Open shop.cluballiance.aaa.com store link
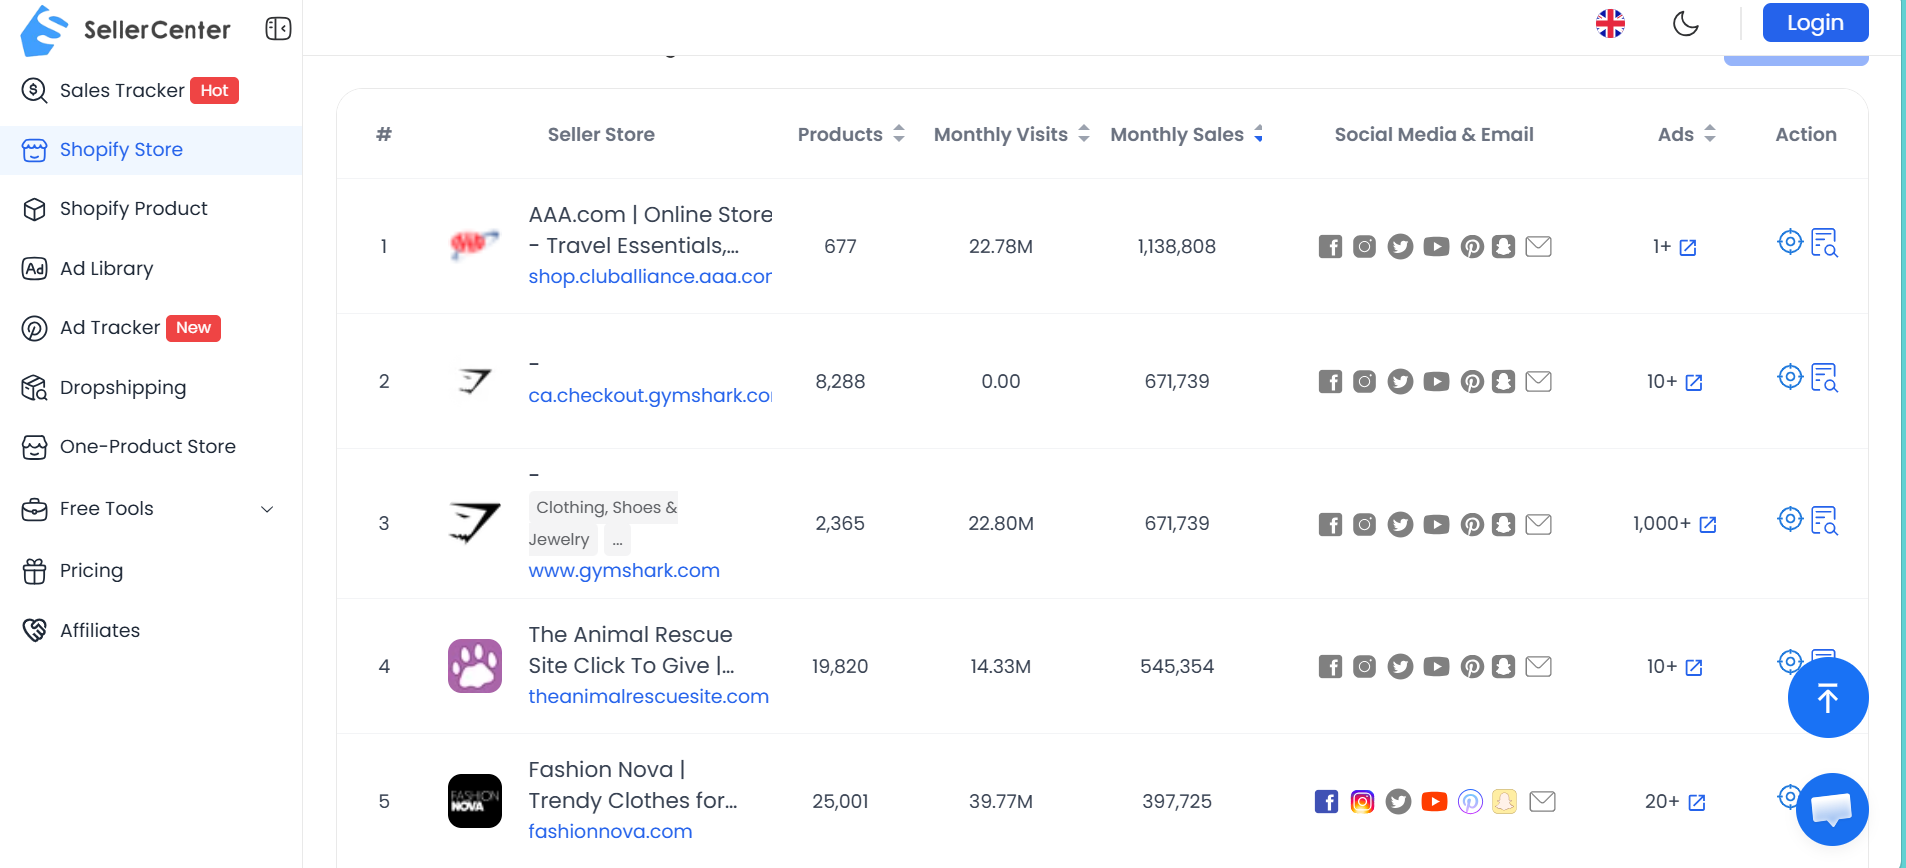 [650, 277]
